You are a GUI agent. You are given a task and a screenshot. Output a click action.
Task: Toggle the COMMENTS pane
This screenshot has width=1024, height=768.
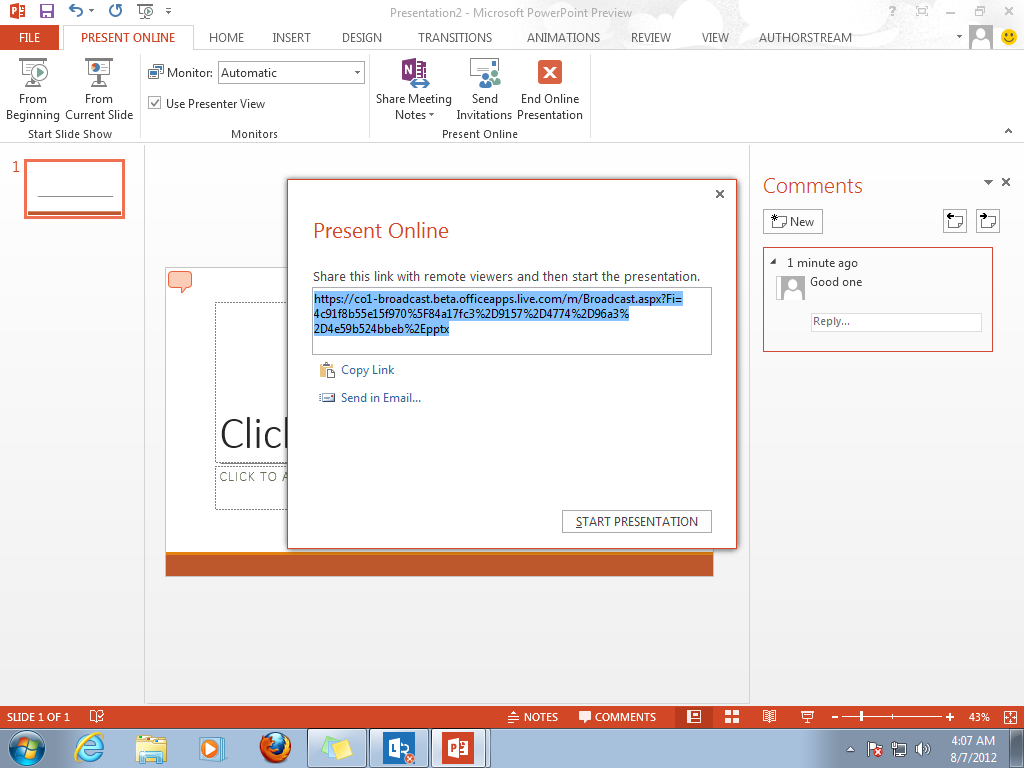617,716
